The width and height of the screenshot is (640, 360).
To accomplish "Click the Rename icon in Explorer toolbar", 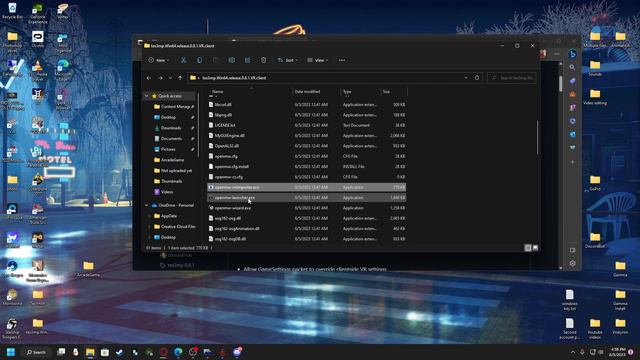I will (x=231, y=60).
